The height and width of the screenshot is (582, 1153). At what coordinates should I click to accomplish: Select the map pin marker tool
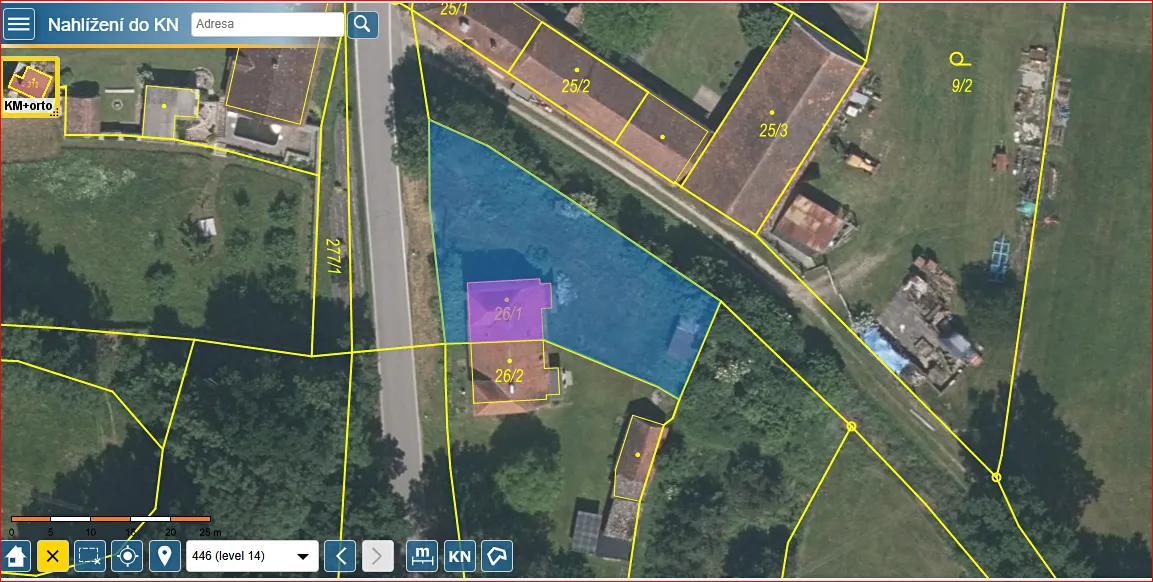(165, 556)
